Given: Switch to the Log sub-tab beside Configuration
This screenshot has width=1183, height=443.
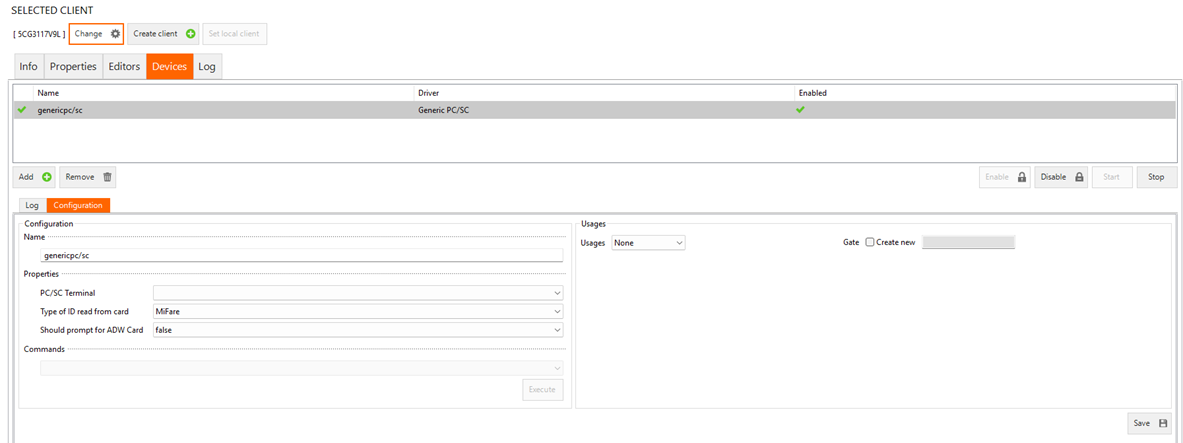Looking at the screenshot, I should pos(32,205).
